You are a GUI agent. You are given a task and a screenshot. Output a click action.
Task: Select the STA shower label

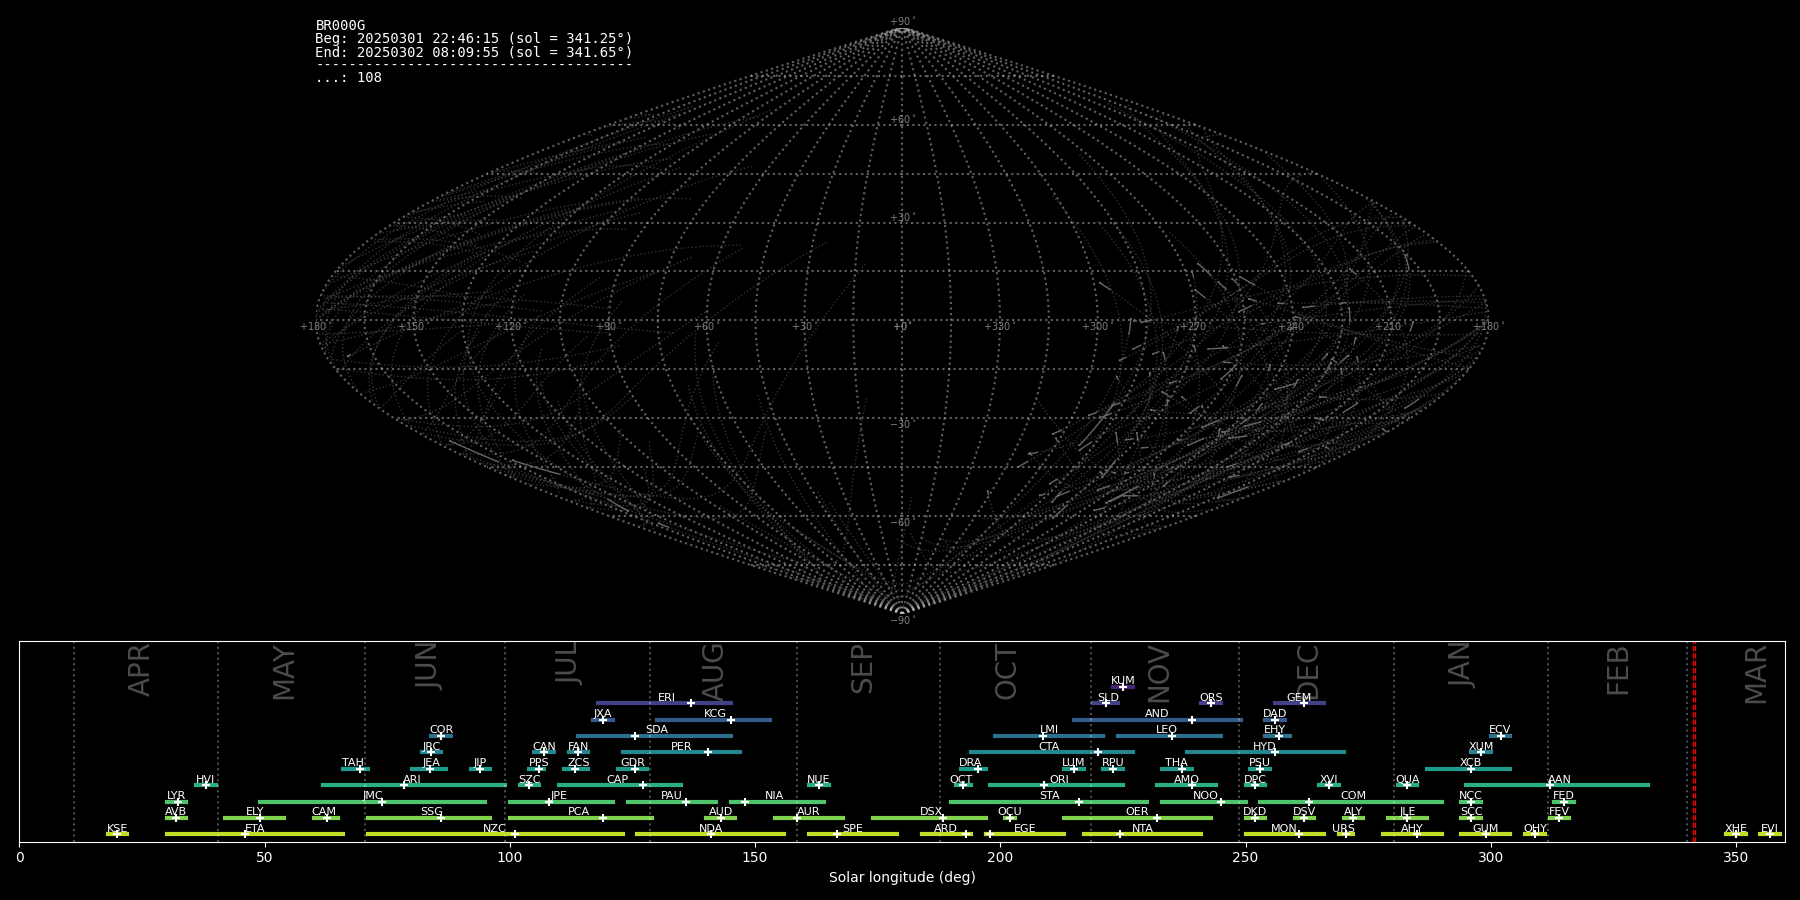tap(1049, 796)
